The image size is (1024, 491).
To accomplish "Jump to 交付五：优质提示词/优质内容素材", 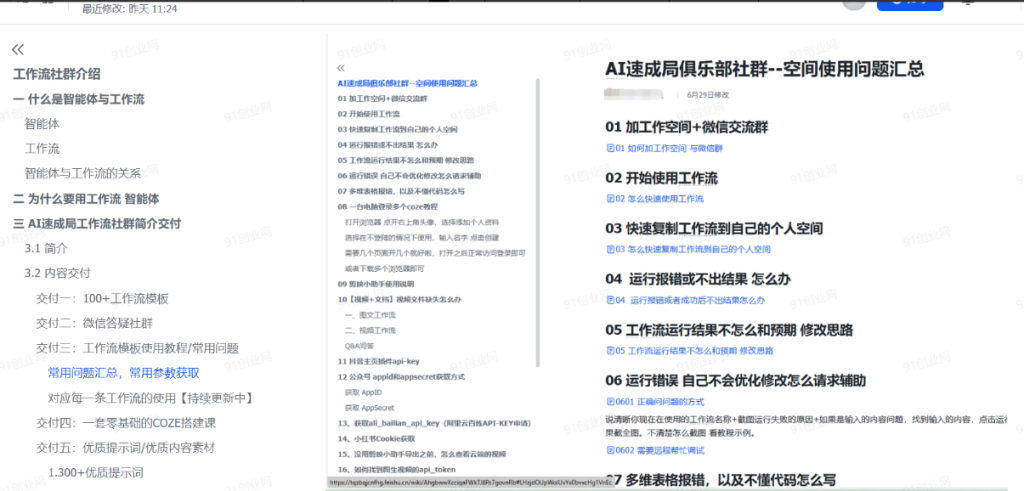I will pos(125,448).
